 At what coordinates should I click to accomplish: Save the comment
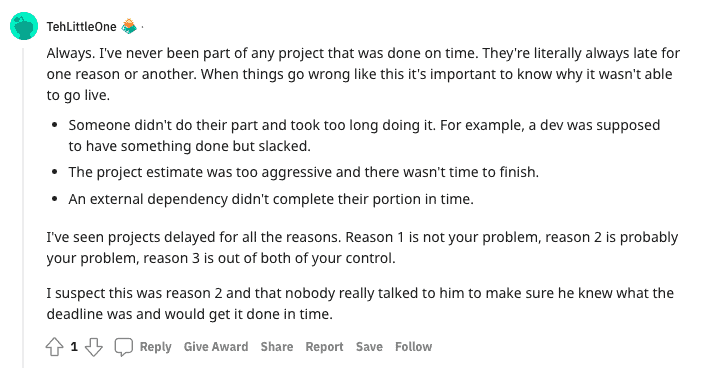[x=369, y=347]
